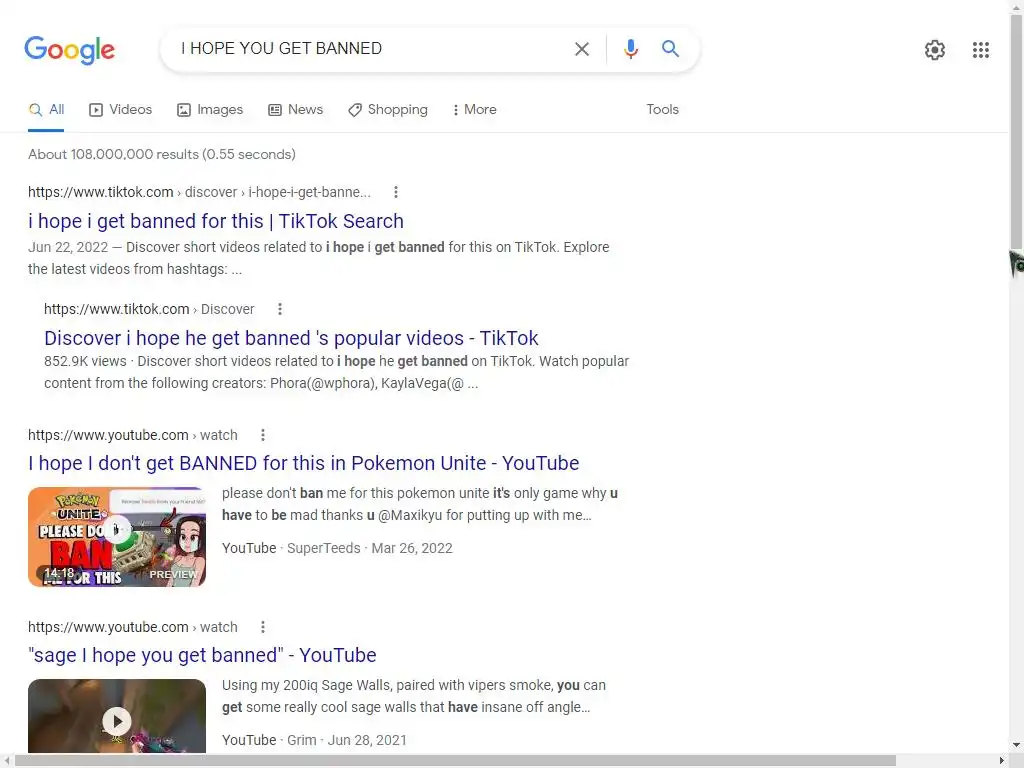Open 'Discover i hope he get banned' TikTok link
Screen dimensions: 1024x768
[291, 338]
